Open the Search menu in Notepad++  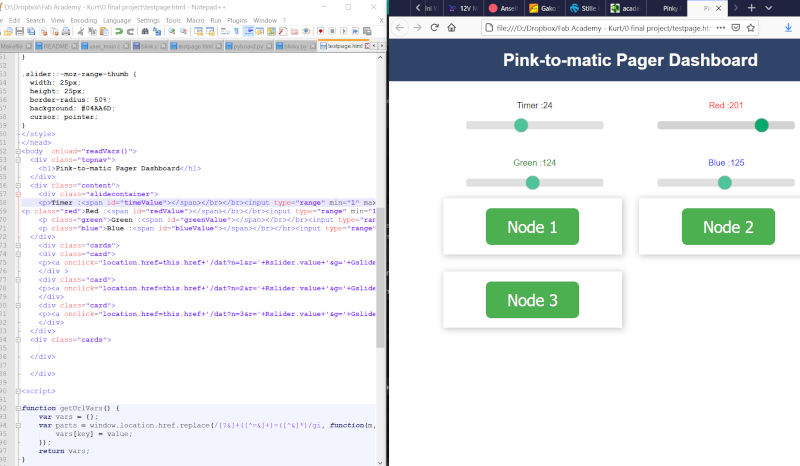point(35,20)
